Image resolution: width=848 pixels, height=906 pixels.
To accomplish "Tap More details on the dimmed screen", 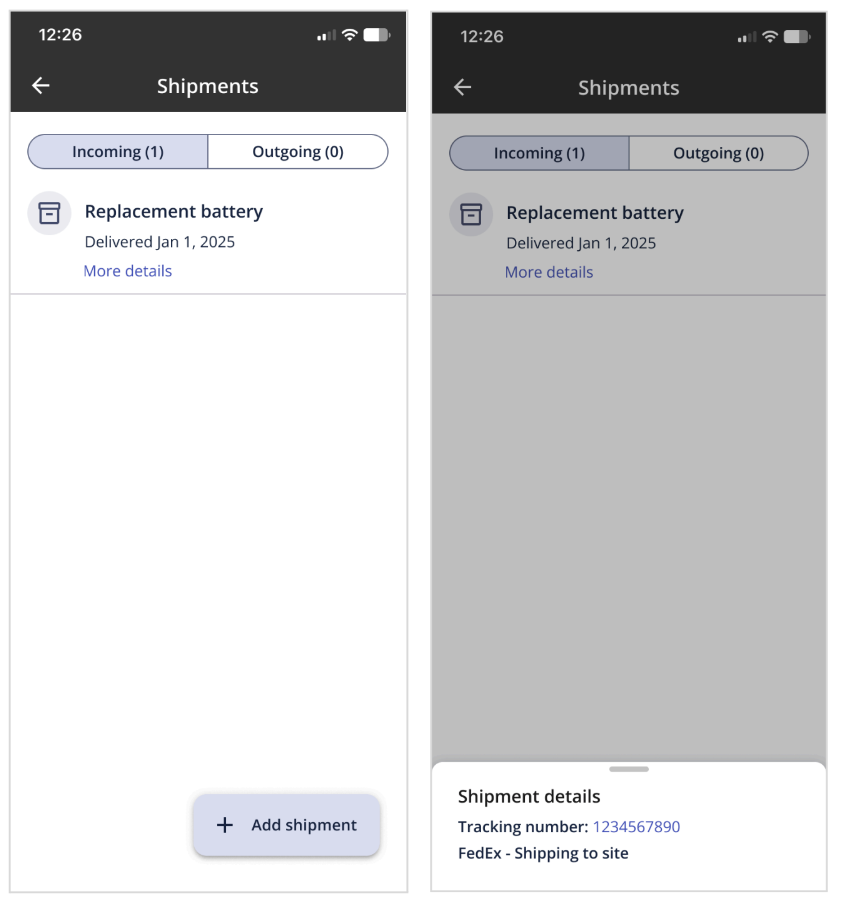I will point(549,272).
